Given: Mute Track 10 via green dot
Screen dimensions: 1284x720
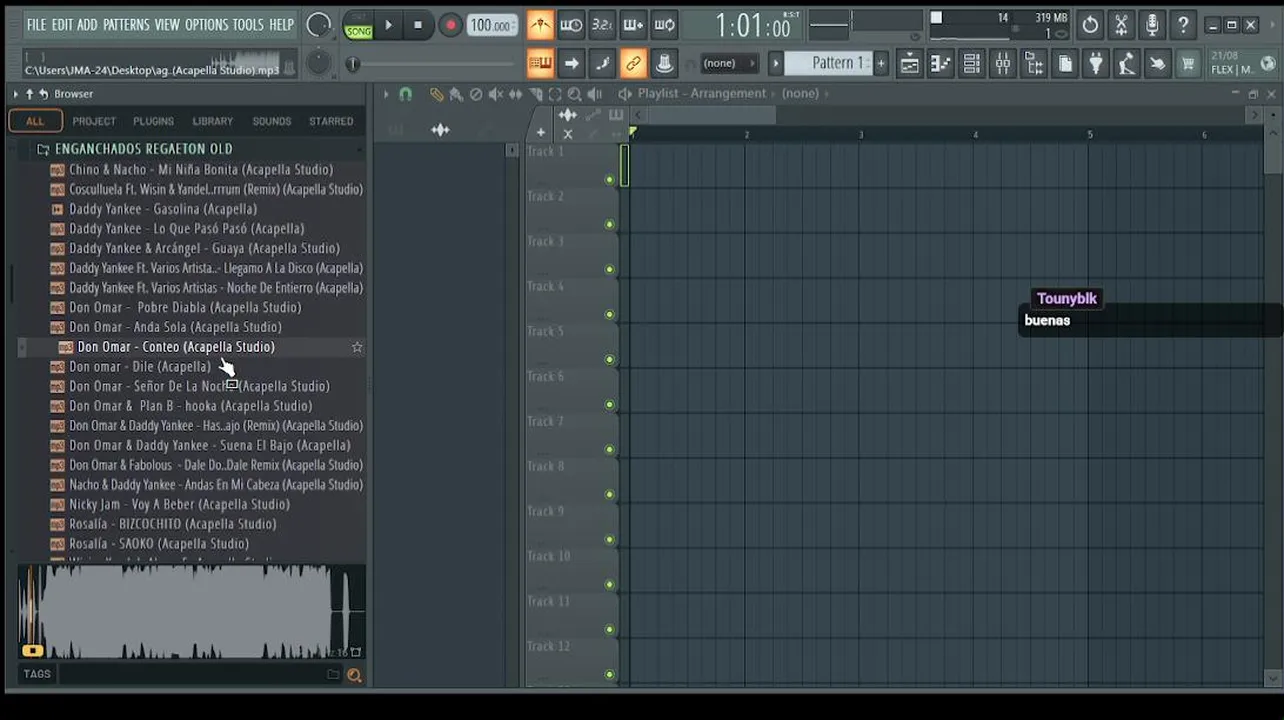Looking at the screenshot, I should (x=609, y=585).
